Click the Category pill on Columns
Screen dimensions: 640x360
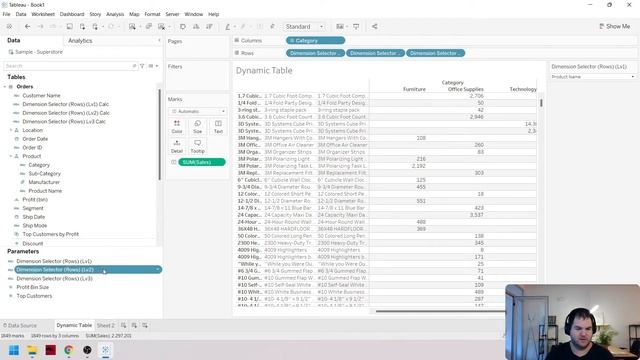[316, 40]
